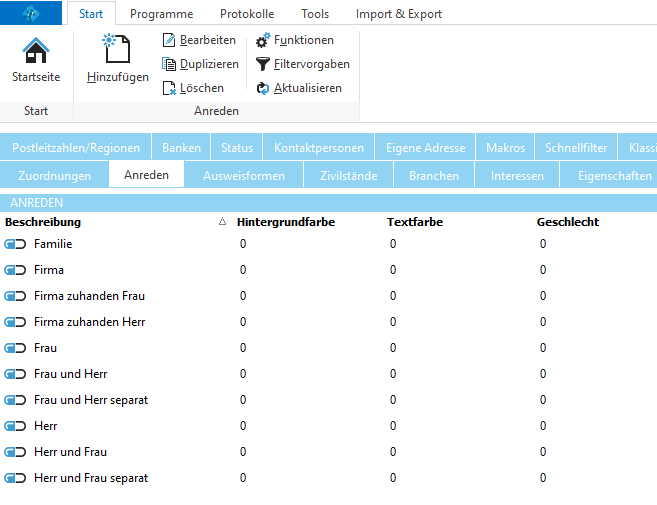Open the Import & Export ribbon tab
Screen dimensions: 657x505
398,14
